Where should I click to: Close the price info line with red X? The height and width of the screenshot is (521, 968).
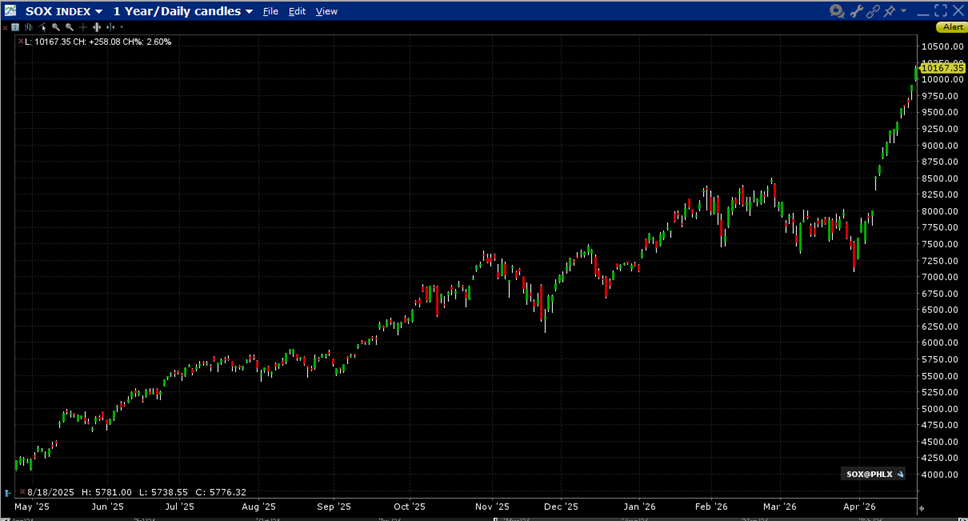(20, 42)
